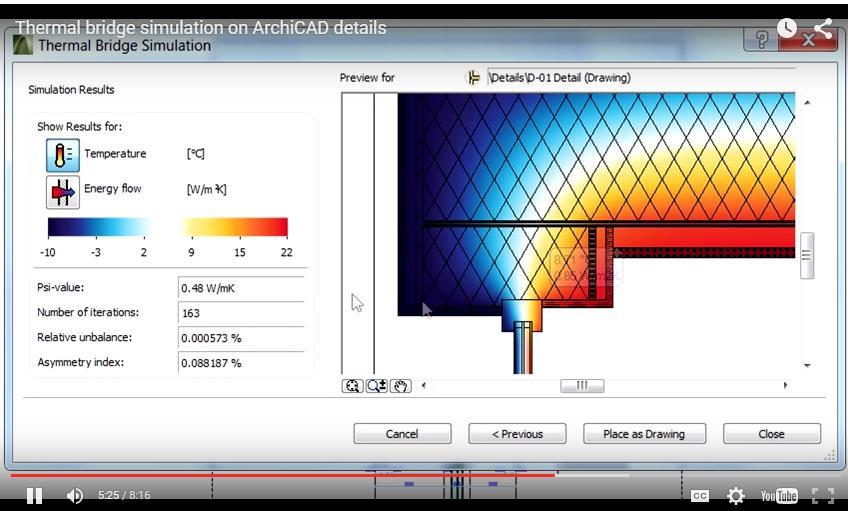Close the Thermal Bridge Simulation dialog window
The width and height of the screenshot is (848, 511).
coord(807,39)
